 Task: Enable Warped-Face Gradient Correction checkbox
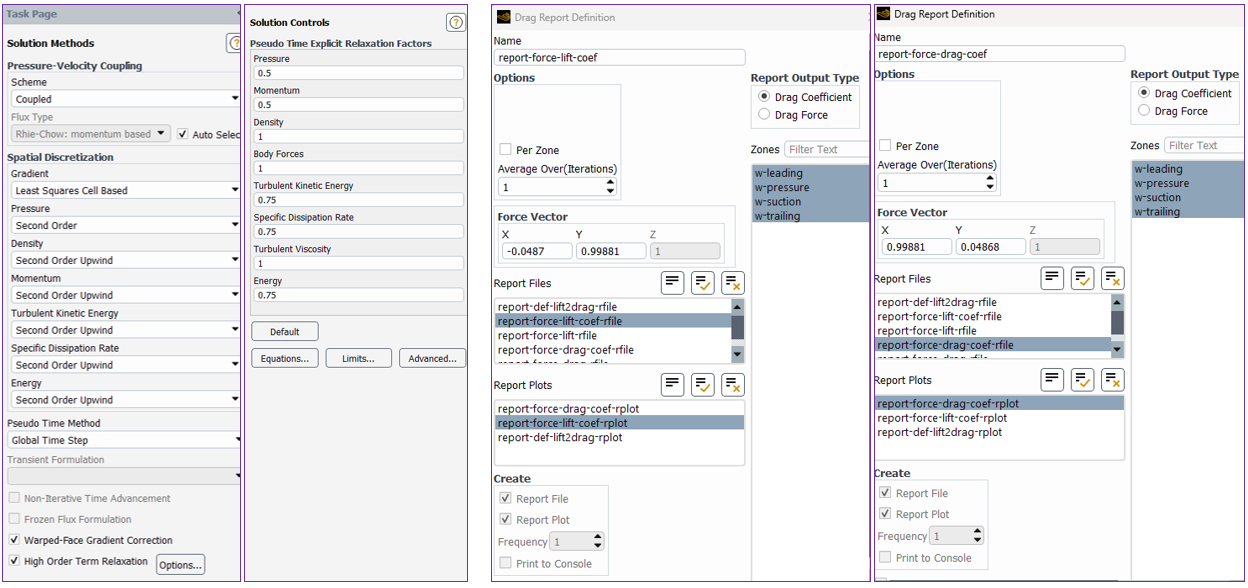pos(14,540)
